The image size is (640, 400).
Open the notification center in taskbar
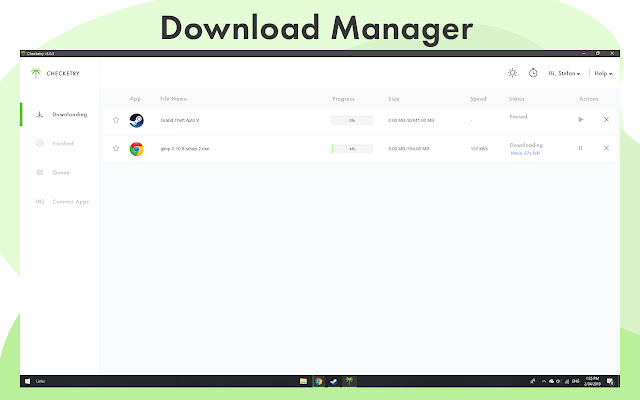coord(610,381)
